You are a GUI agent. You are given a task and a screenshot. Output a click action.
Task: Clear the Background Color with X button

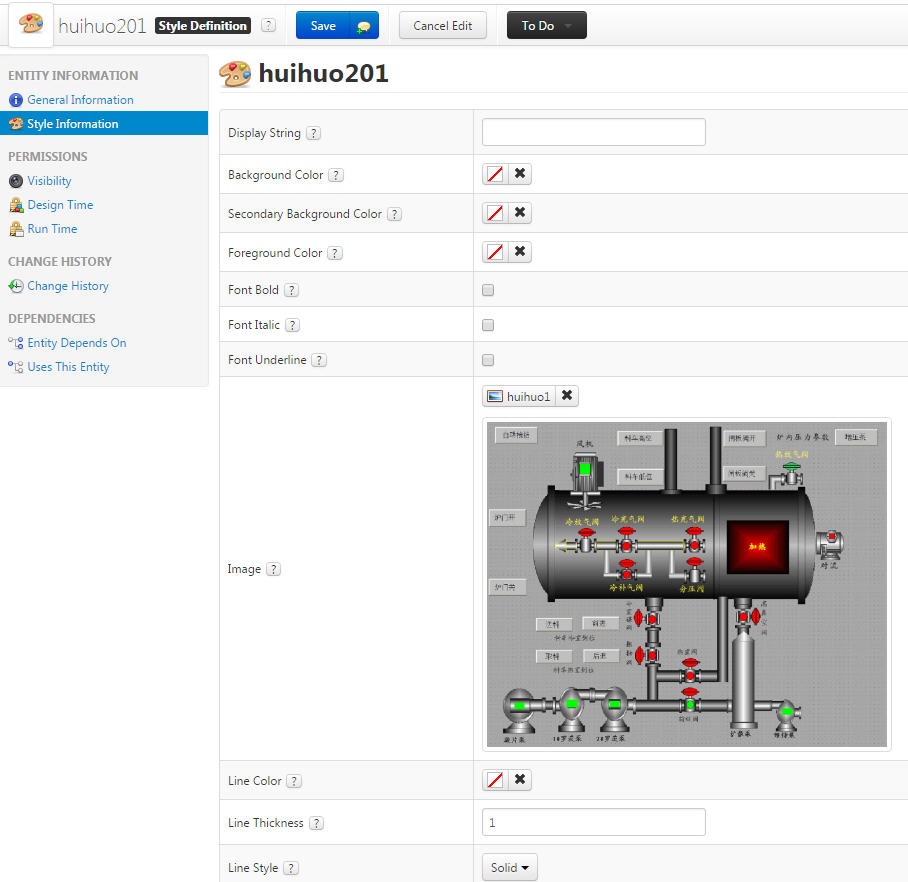[520, 174]
